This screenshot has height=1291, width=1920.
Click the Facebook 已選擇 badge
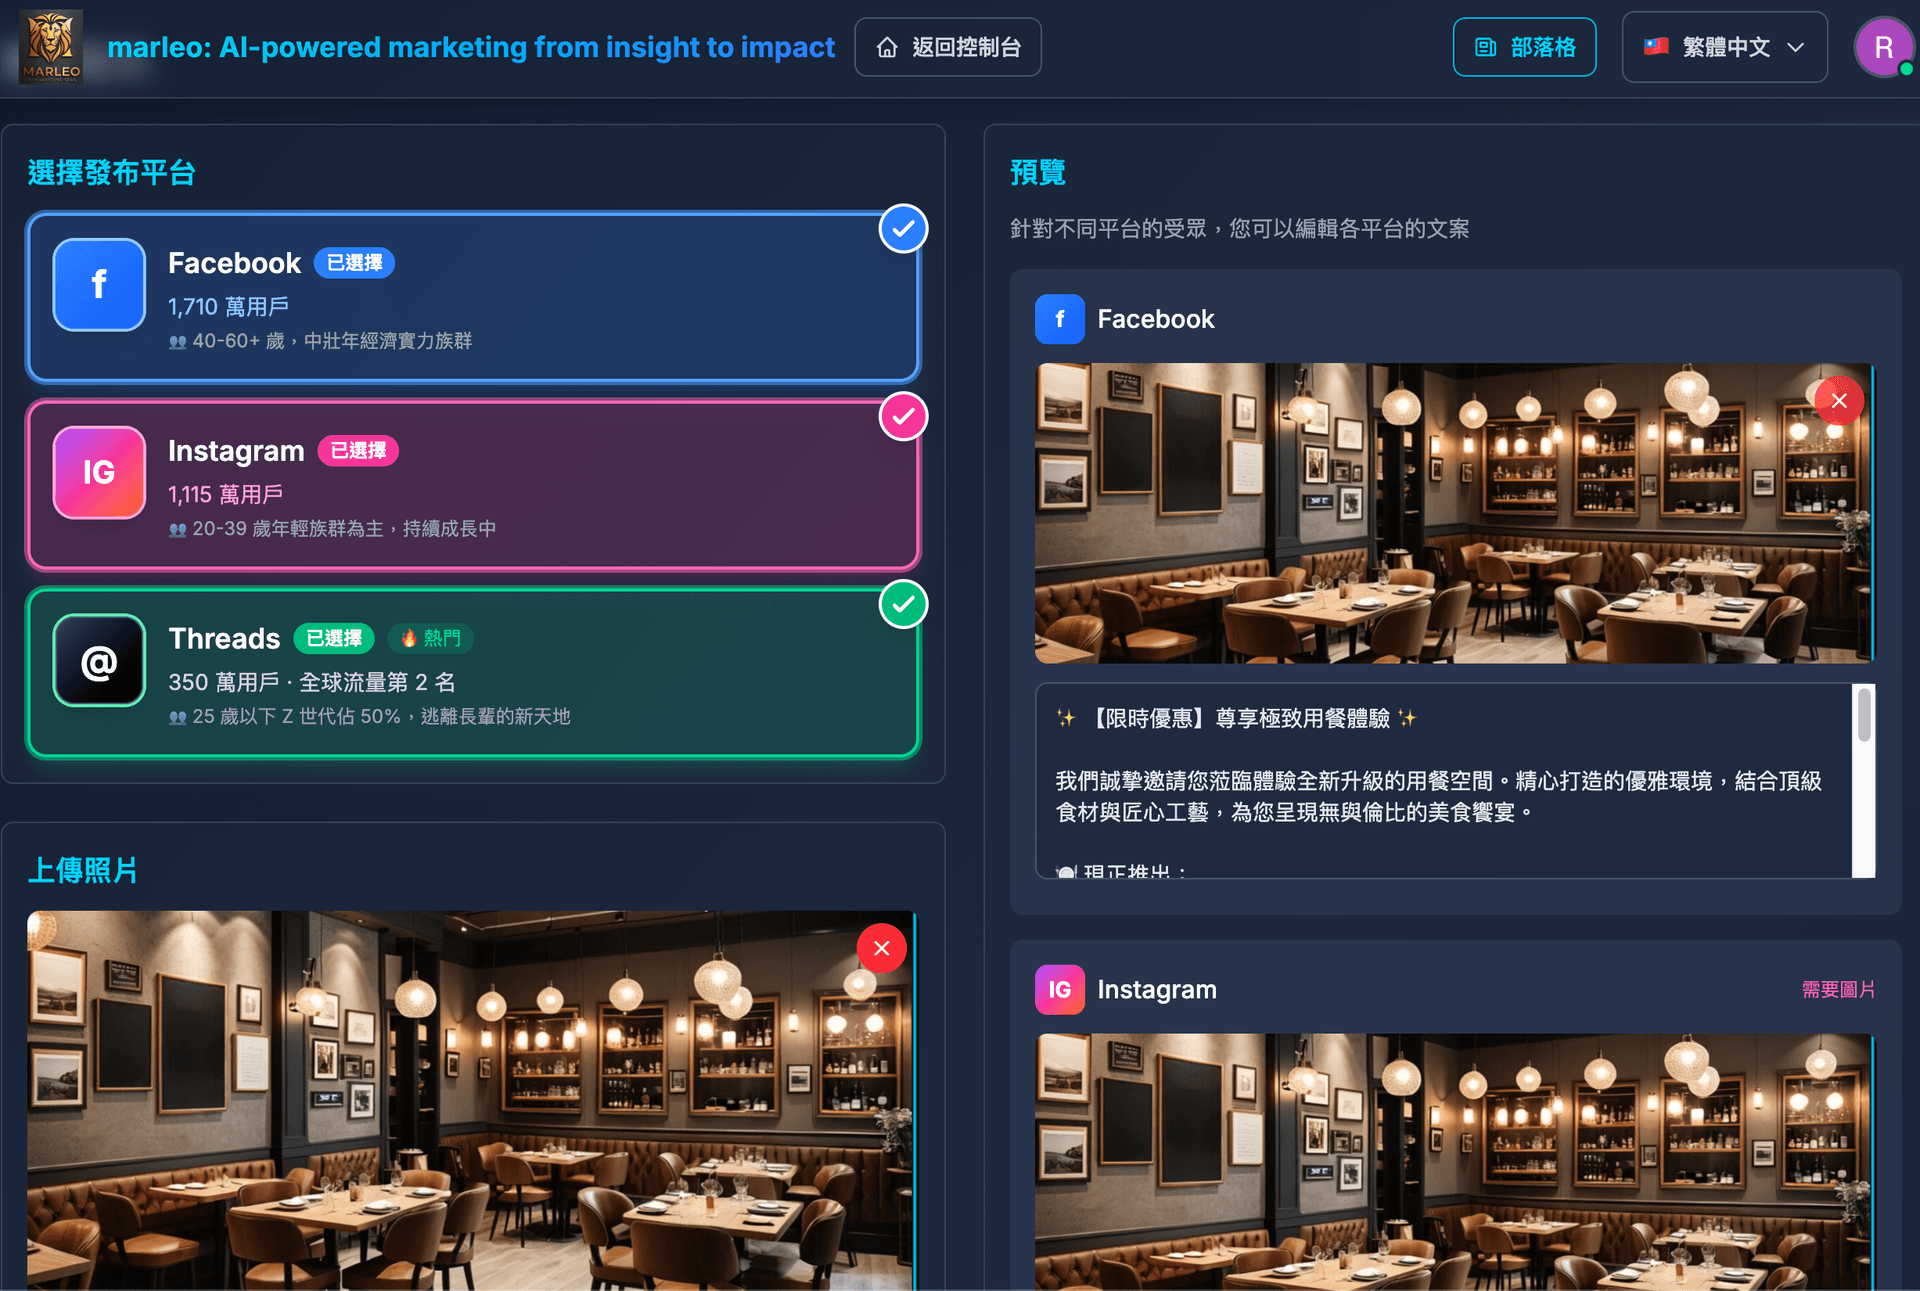(x=354, y=263)
